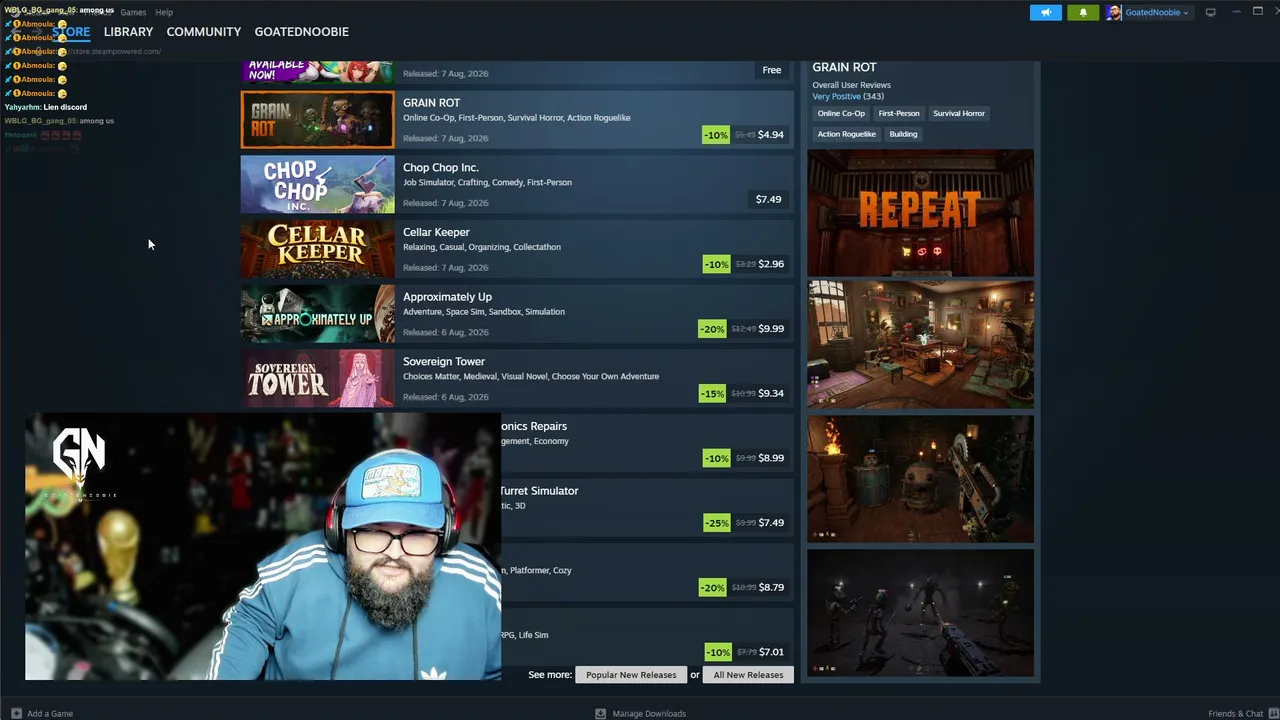Viewport: 1280px width, 720px height.
Task: Open the REPEAT screenshot of GRAIN ROT
Action: [921, 213]
